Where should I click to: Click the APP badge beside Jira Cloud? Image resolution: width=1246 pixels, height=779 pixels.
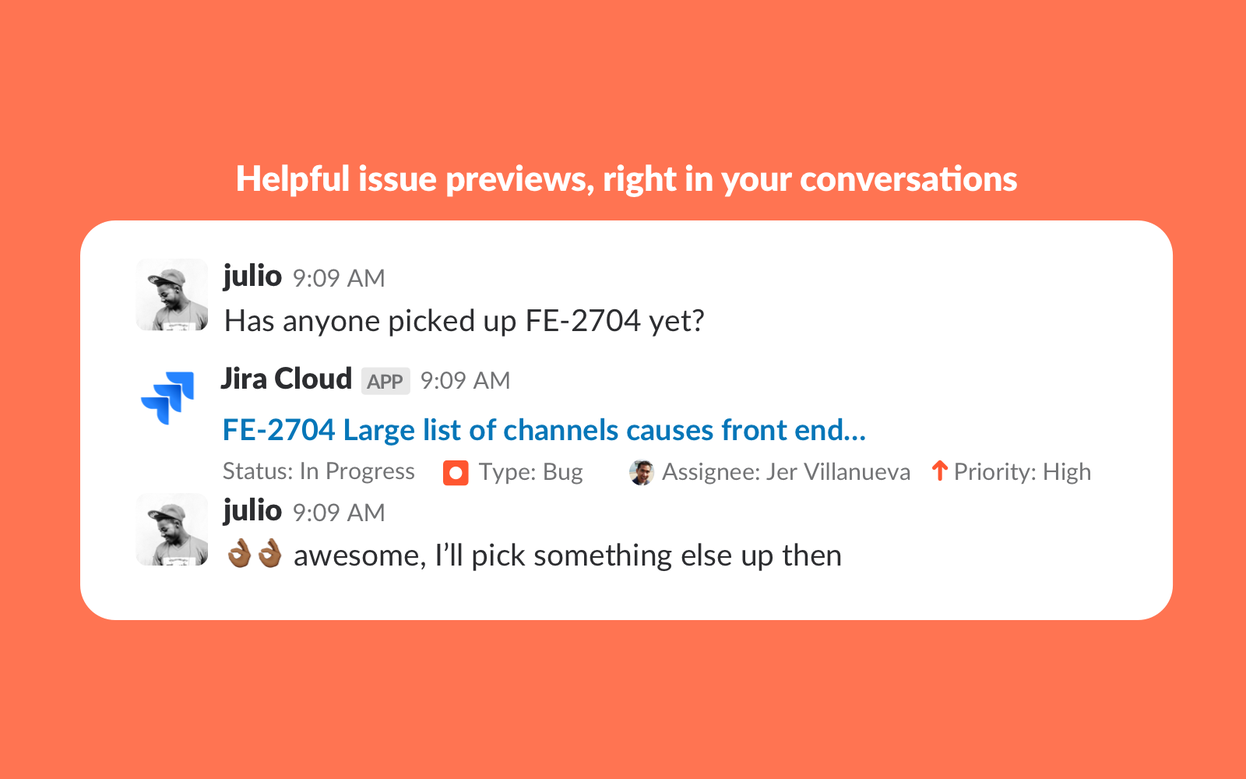click(385, 381)
